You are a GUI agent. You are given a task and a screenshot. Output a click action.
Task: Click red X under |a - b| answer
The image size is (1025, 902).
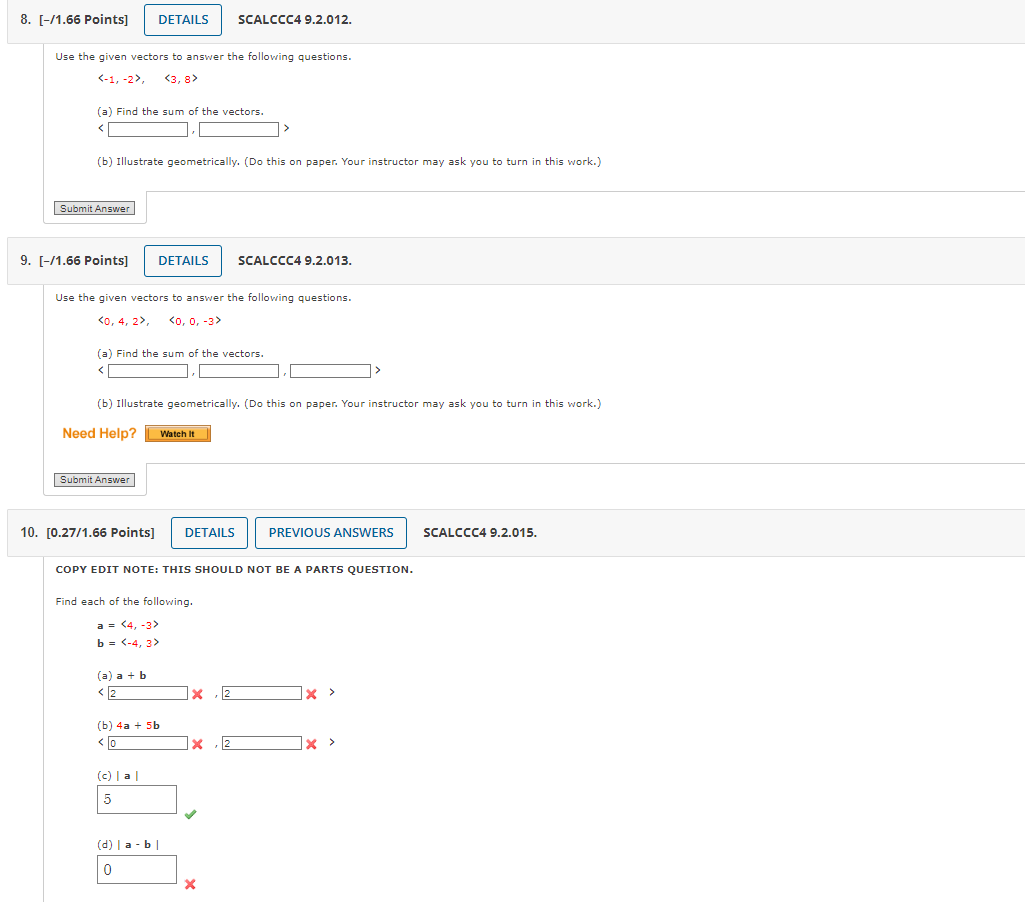[190, 884]
